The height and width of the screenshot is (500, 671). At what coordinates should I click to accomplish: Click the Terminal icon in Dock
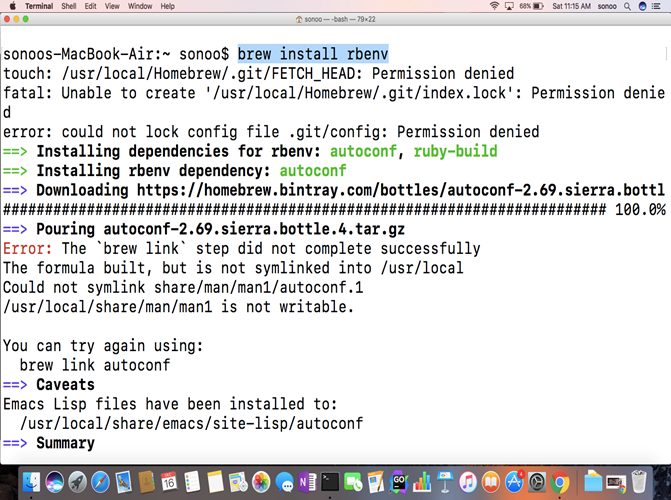pos(330,482)
